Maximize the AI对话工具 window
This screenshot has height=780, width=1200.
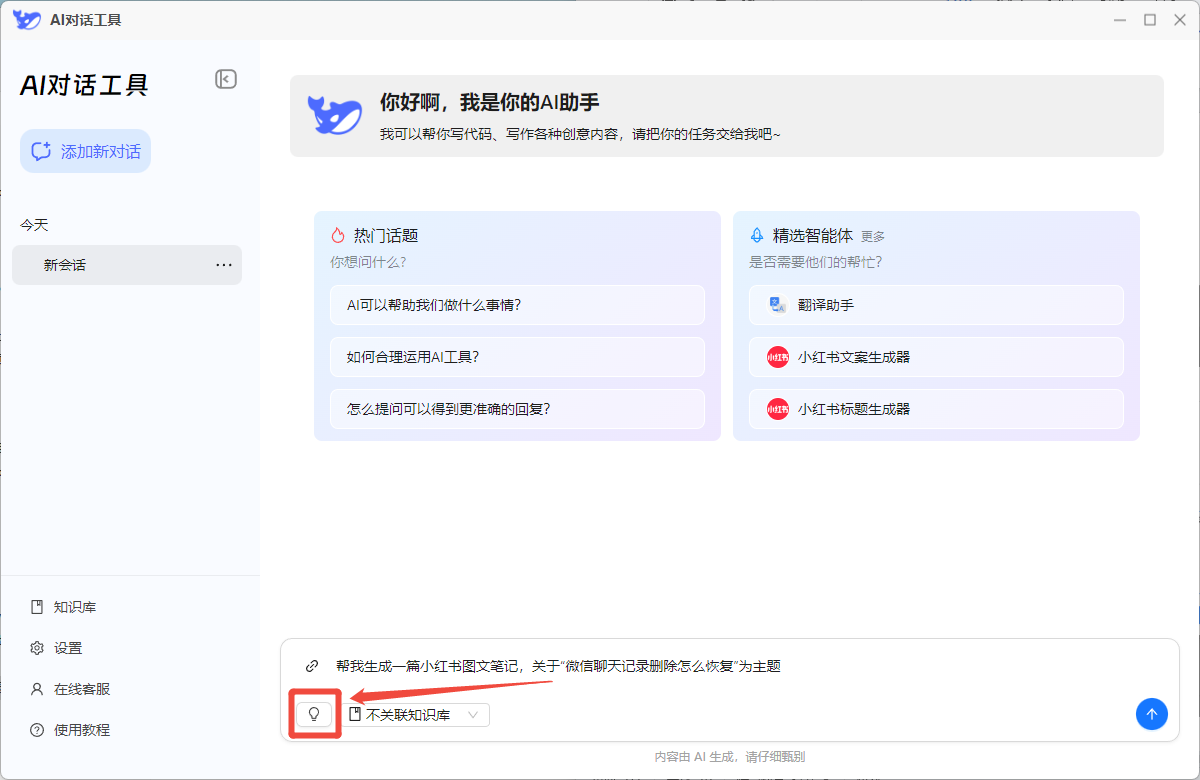pyautogui.click(x=1150, y=20)
